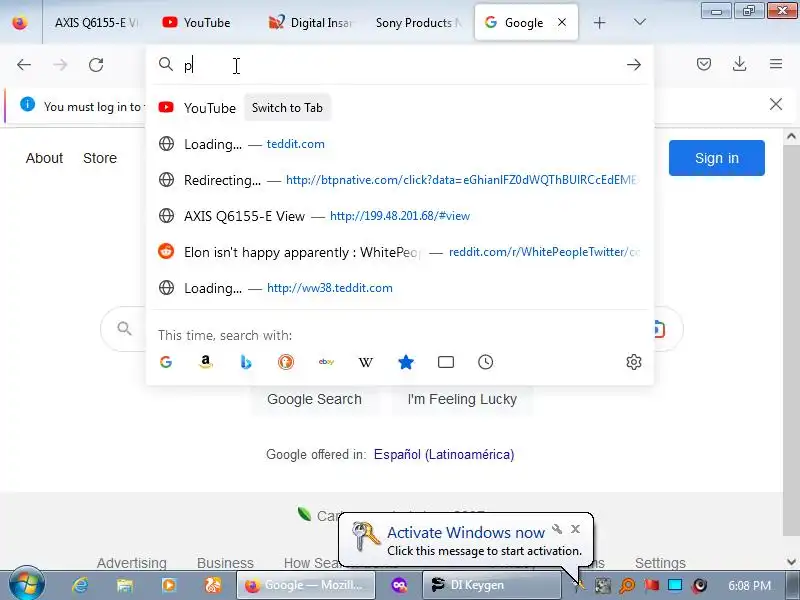800x600 pixels.
Task: Switch to the Digital Insanity tab
Action: (x=310, y=22)
